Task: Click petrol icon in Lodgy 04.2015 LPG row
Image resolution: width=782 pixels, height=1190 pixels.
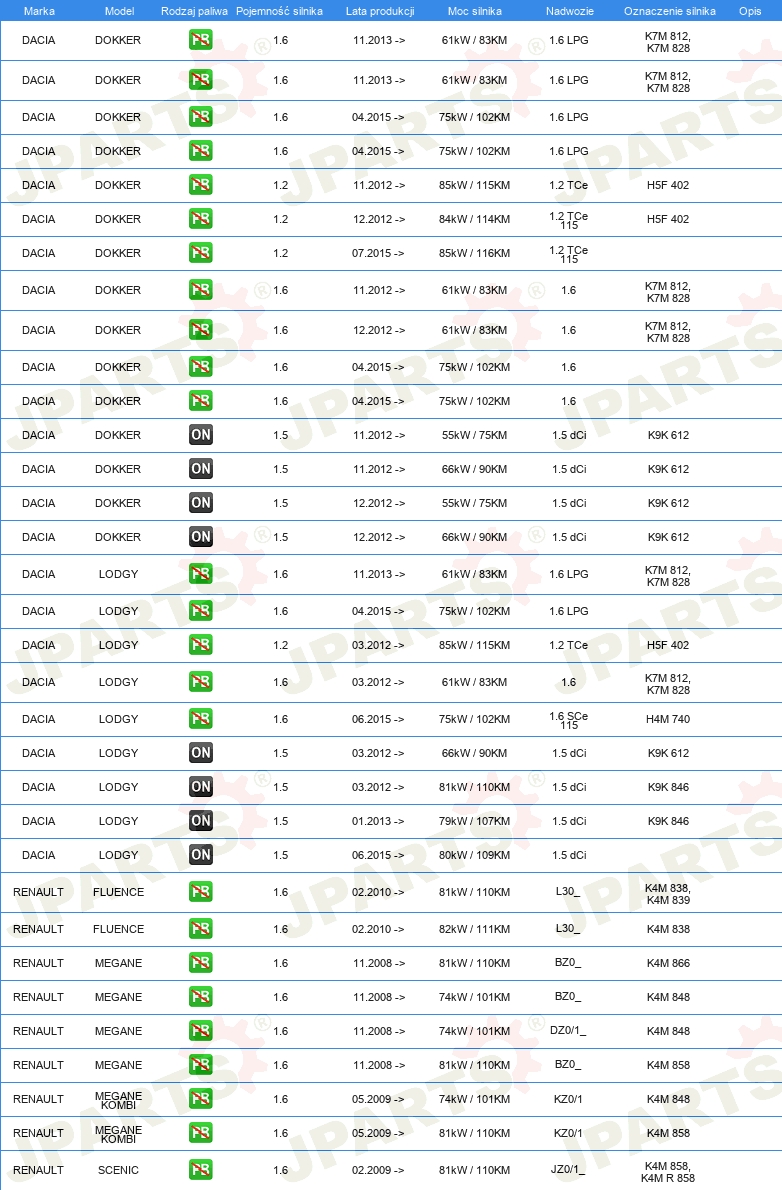Action: tap(200, 611)
